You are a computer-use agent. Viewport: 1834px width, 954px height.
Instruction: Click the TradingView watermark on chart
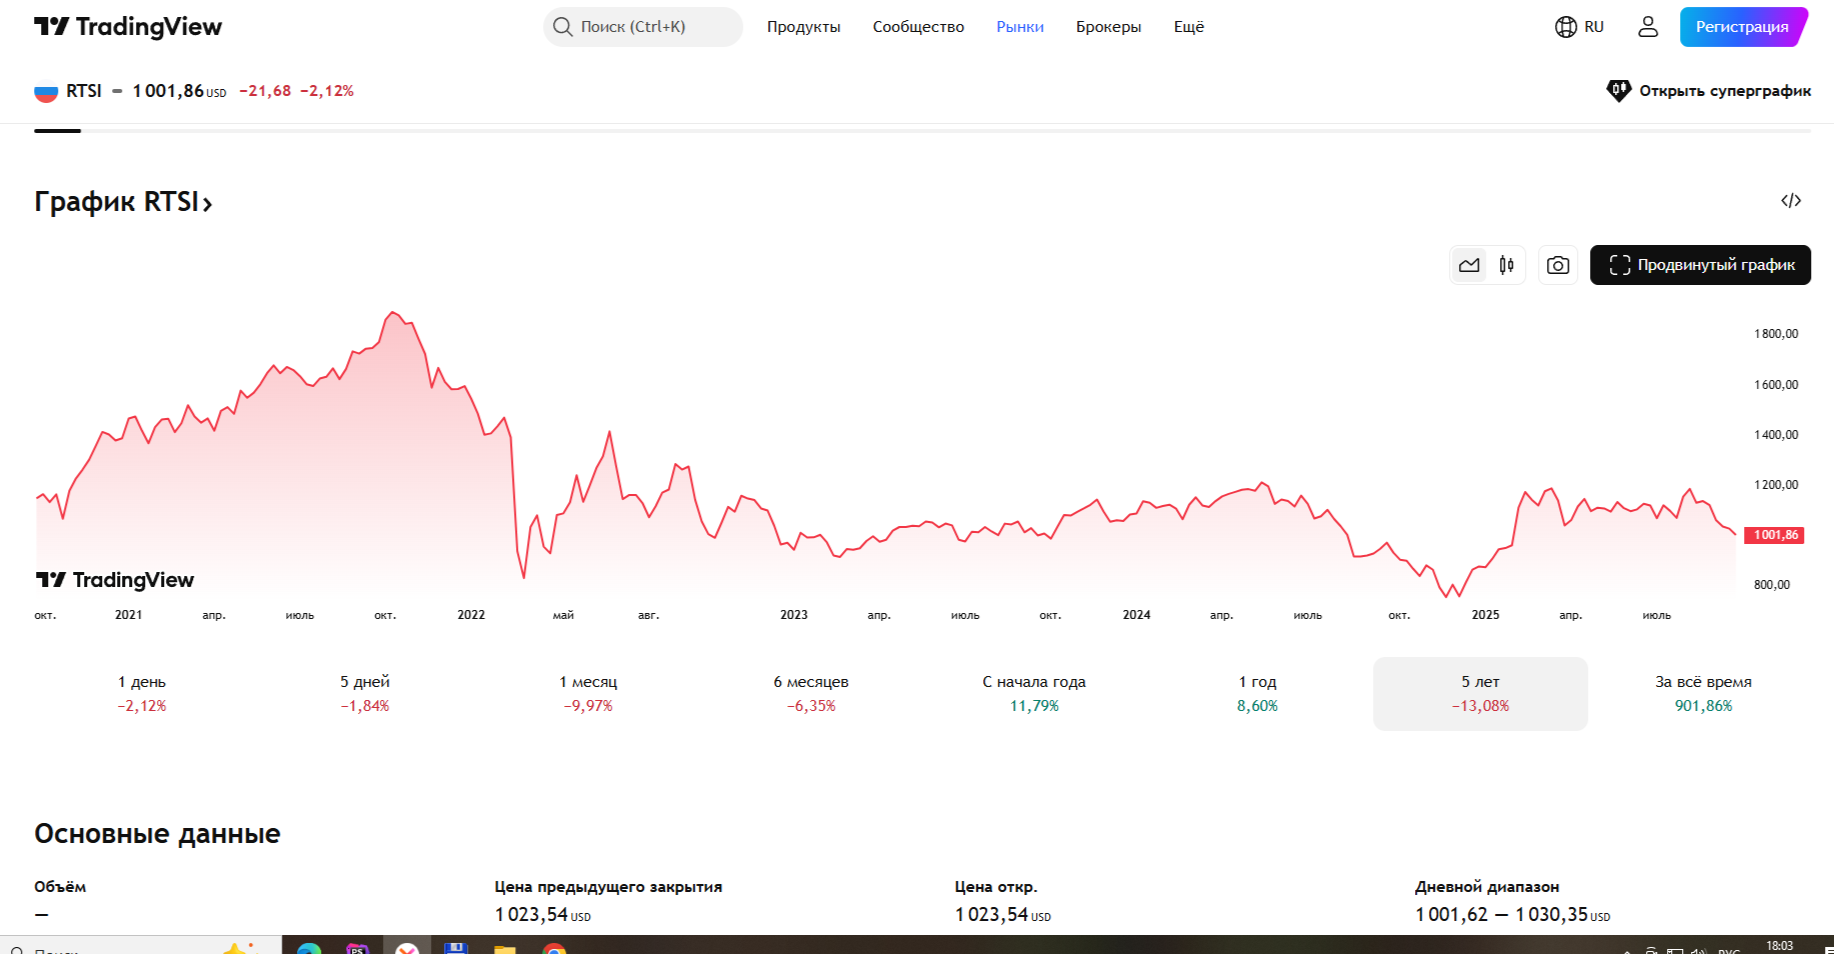115,580
